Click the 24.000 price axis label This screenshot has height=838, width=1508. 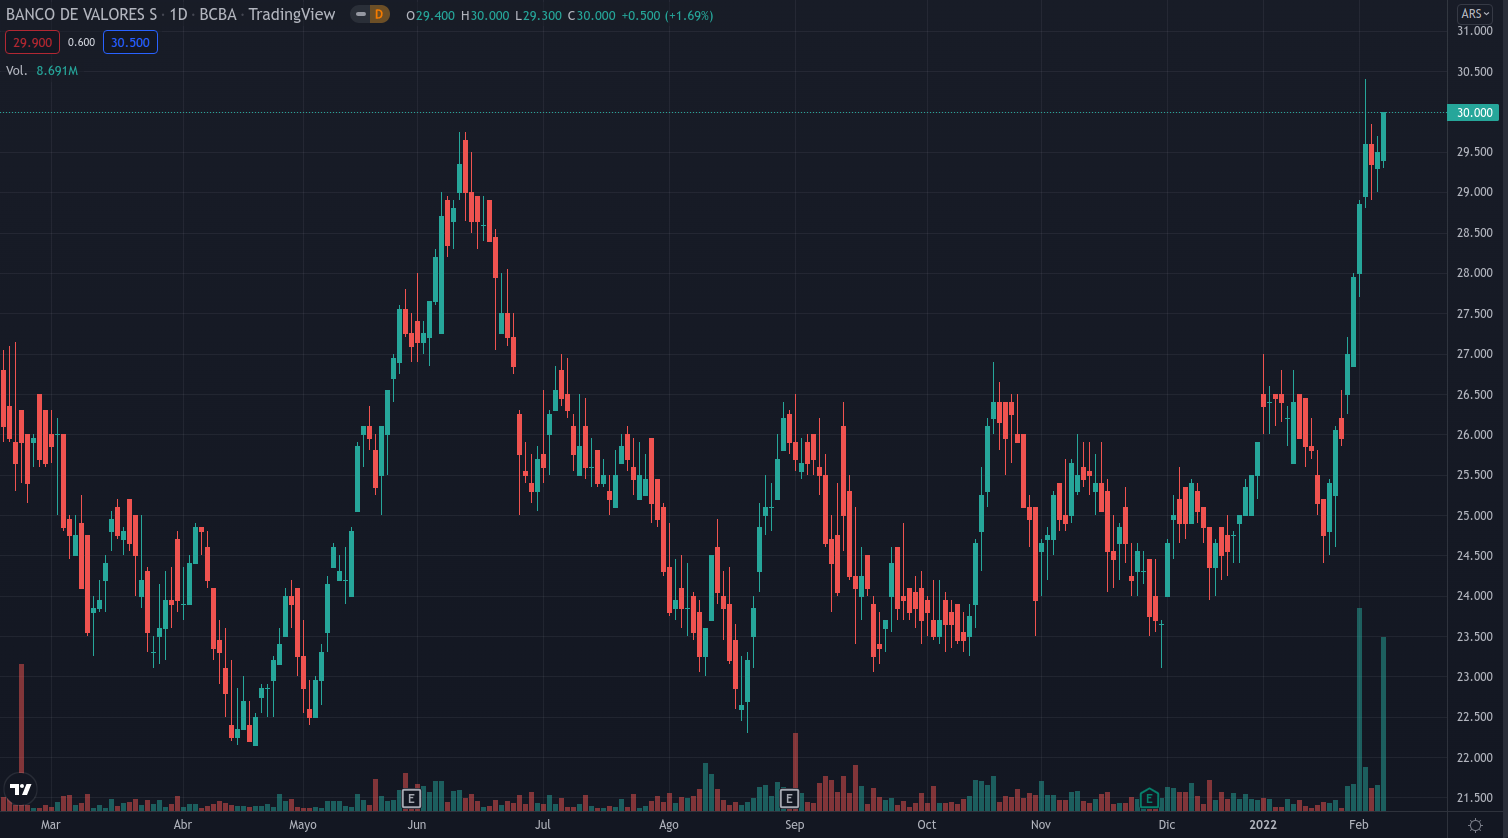(1475, 597)
